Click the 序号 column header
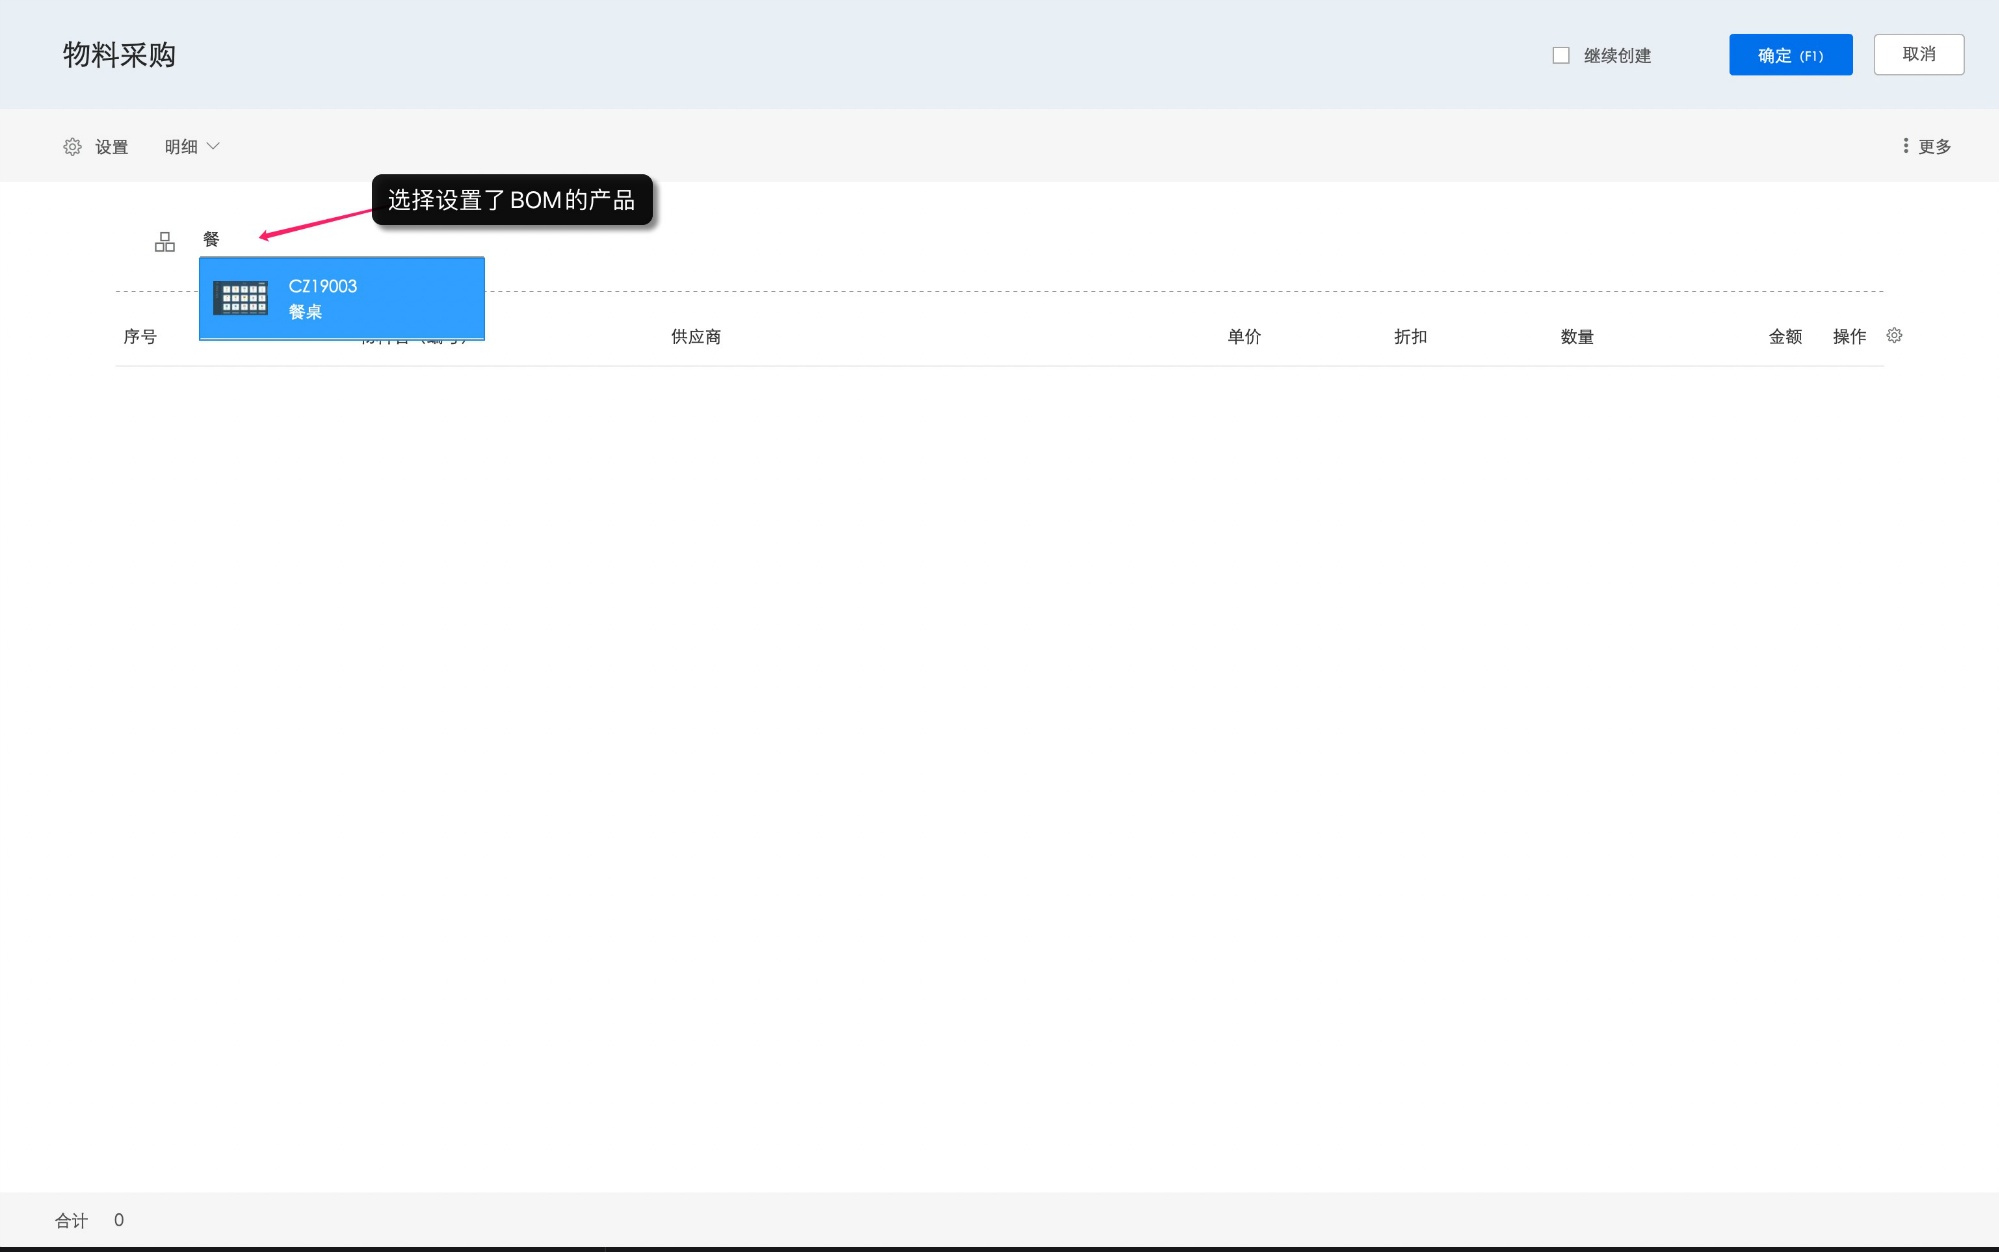This screenshot has width=1999, height=1252. point(140,337)
